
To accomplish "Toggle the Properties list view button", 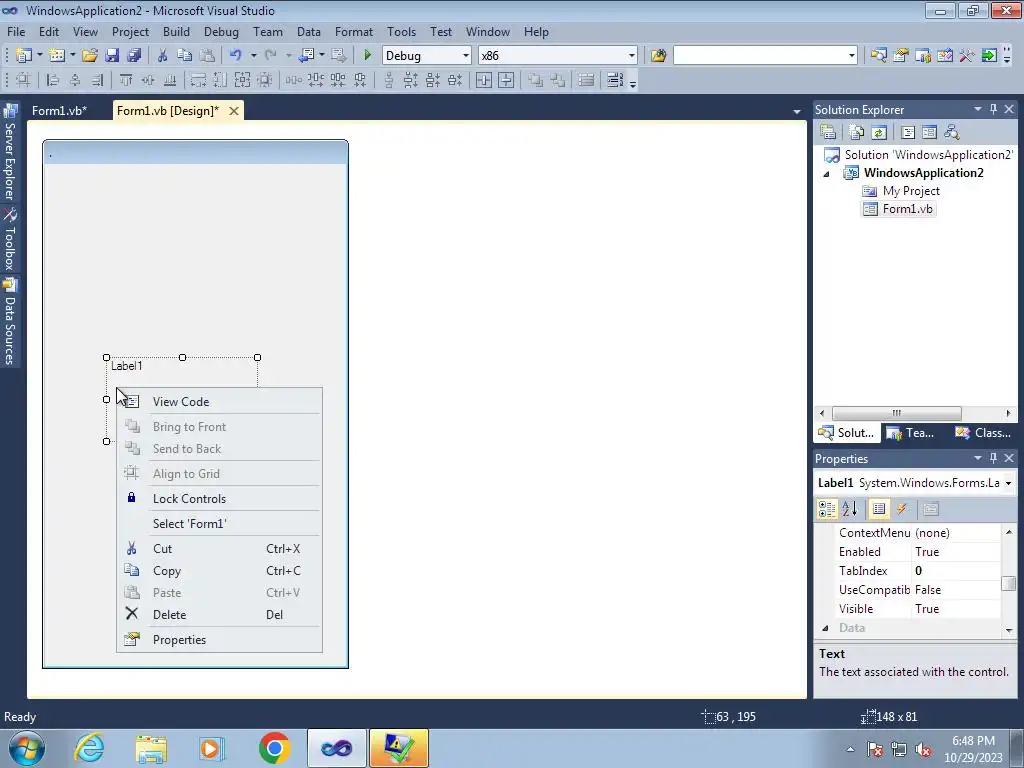I will pos(879,509).
